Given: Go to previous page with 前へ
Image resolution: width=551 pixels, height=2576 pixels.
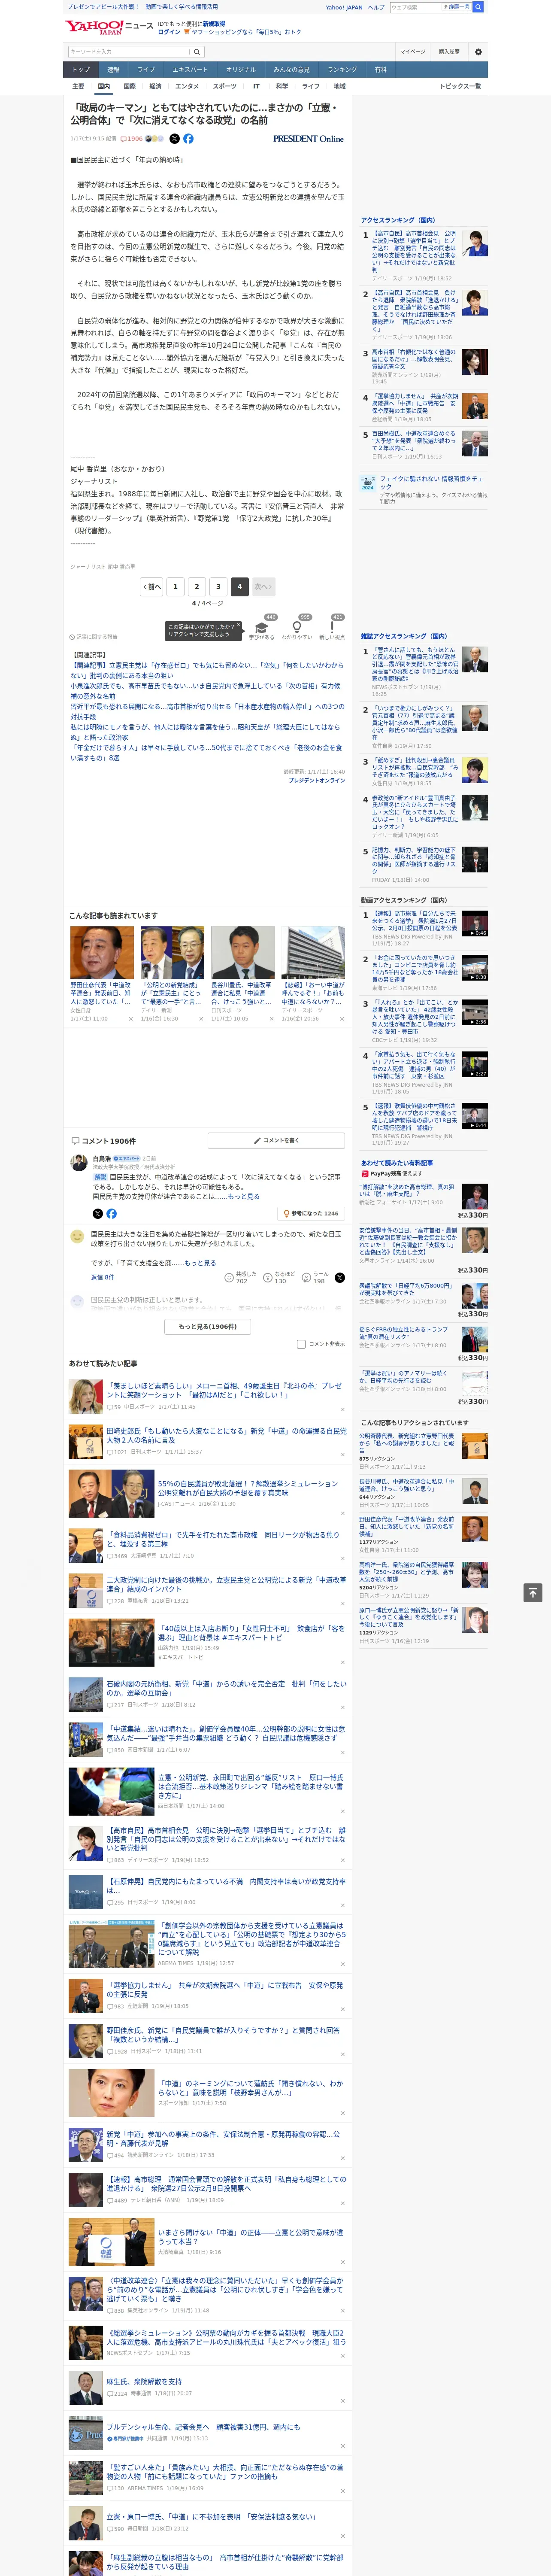Looking at the screenshot, I should pyautogui.click(x=152, y=587).
